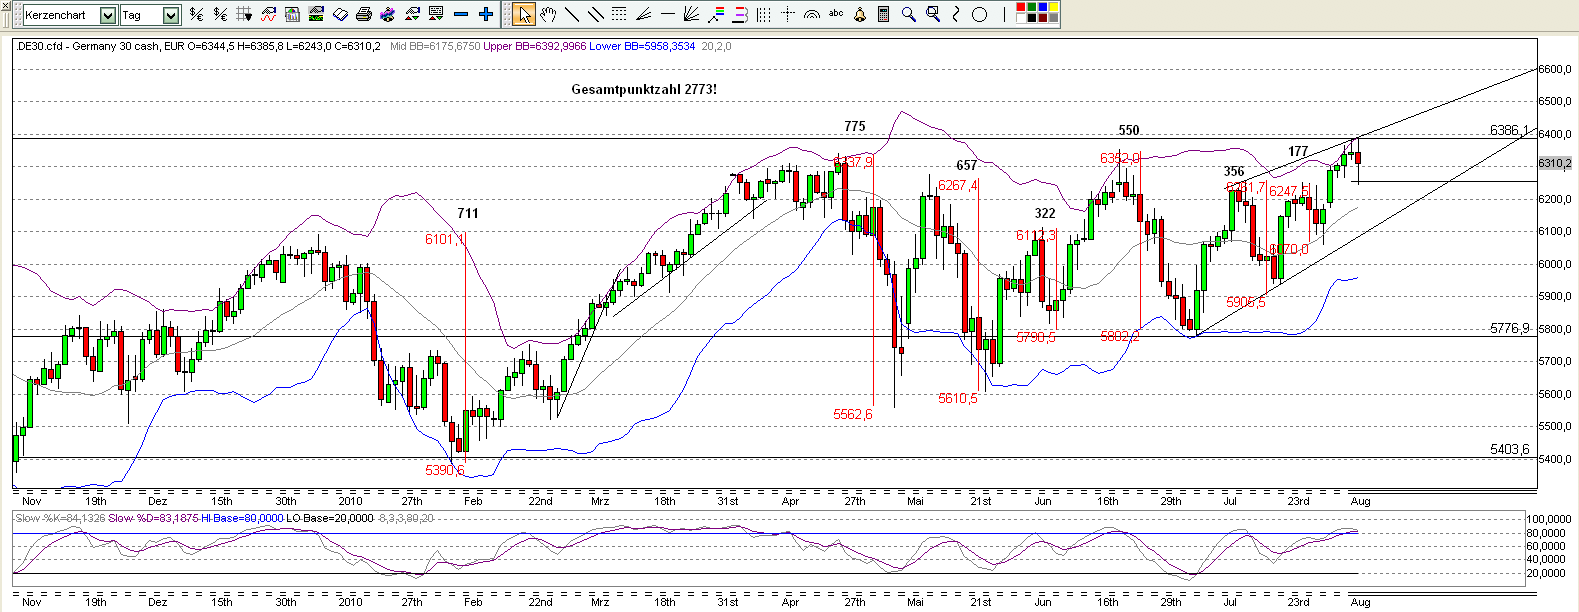Select the dotted horizontal retracement lines tool
1579x612 pixels.
(619, 14)
